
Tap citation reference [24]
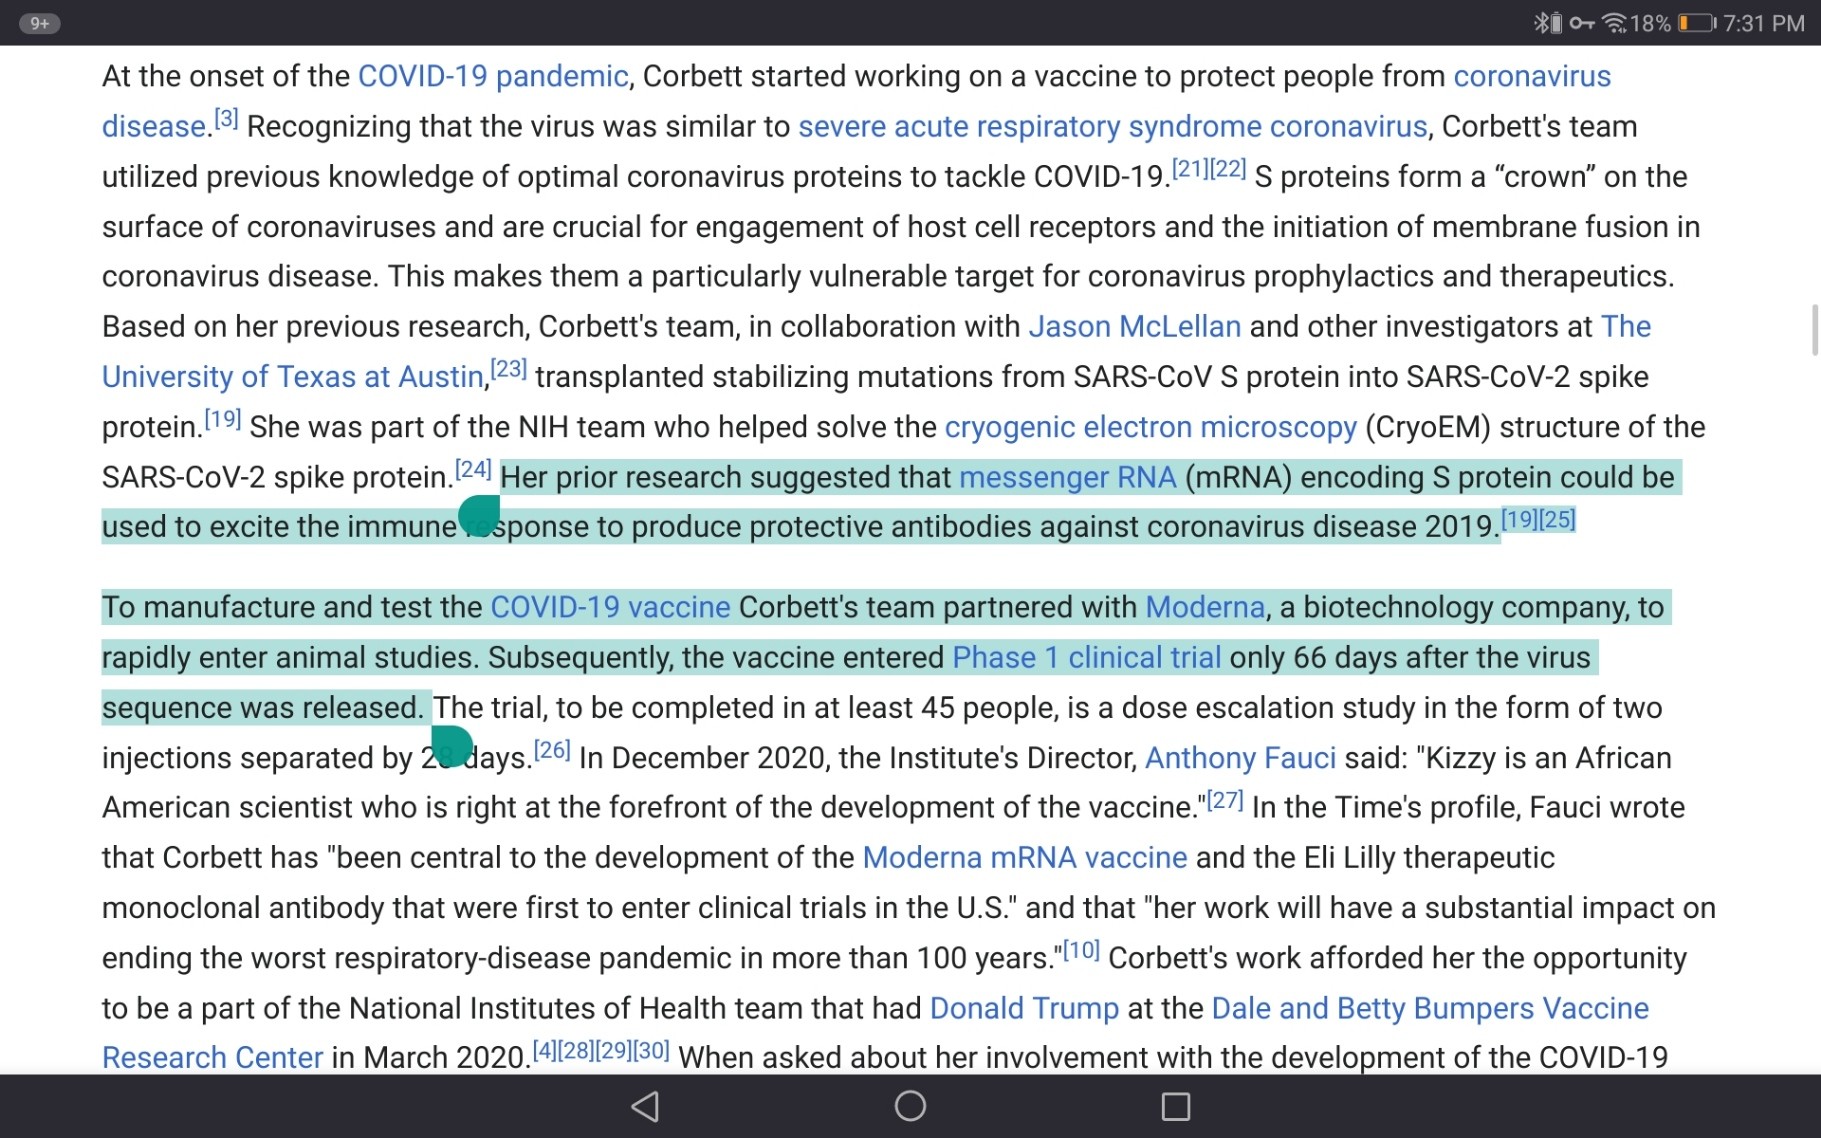[x=473, y=468]
